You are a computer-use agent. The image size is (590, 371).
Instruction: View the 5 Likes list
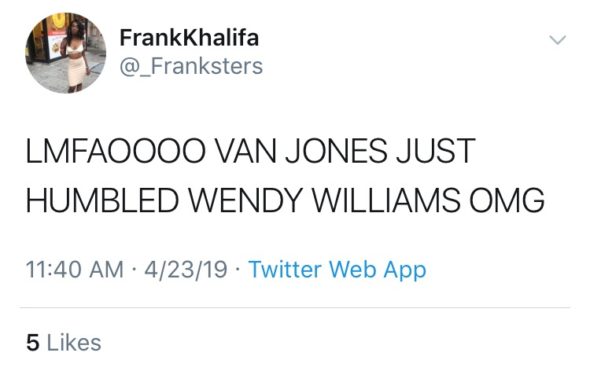pyautogui.click(x=64, y=342)
